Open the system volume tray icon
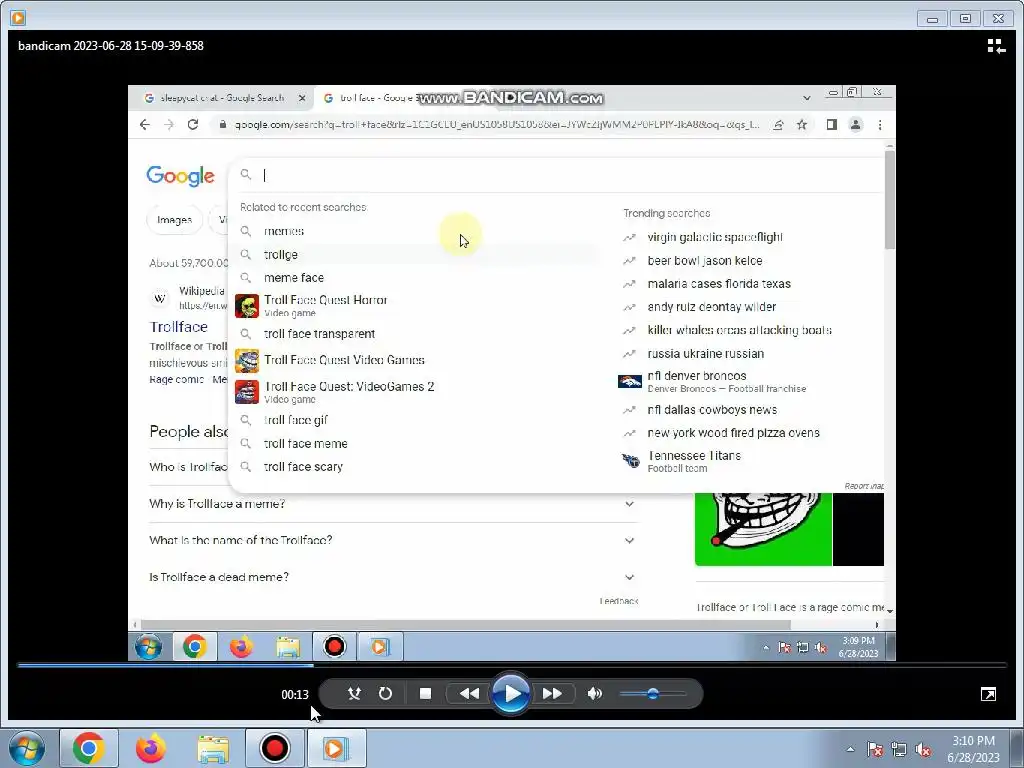1024x768 pixels. [x=923, y=749]
